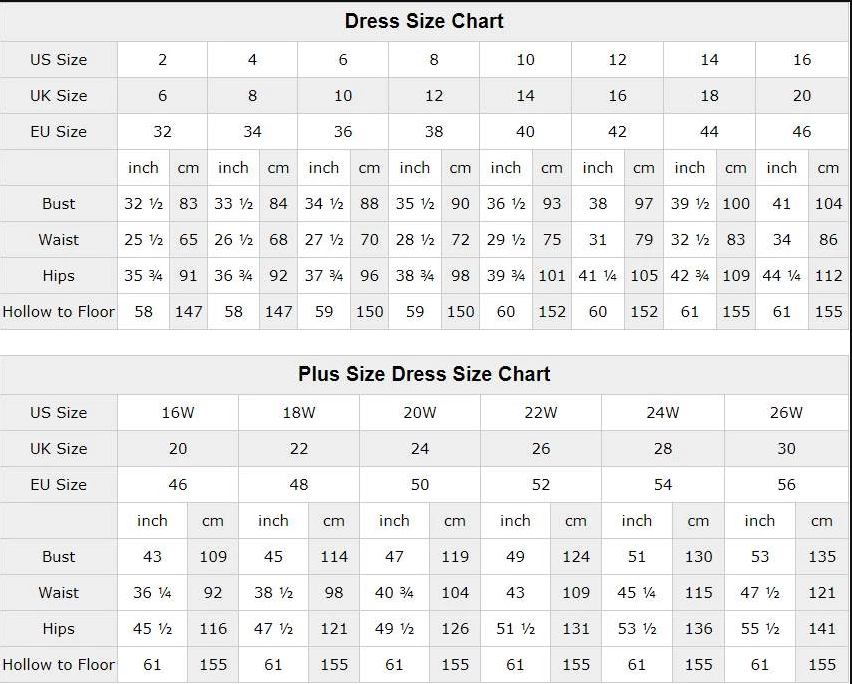Viewport: 852px width, 684px height.
Task: Click the Bust row label in plus size chart
Action: [59, 556]
